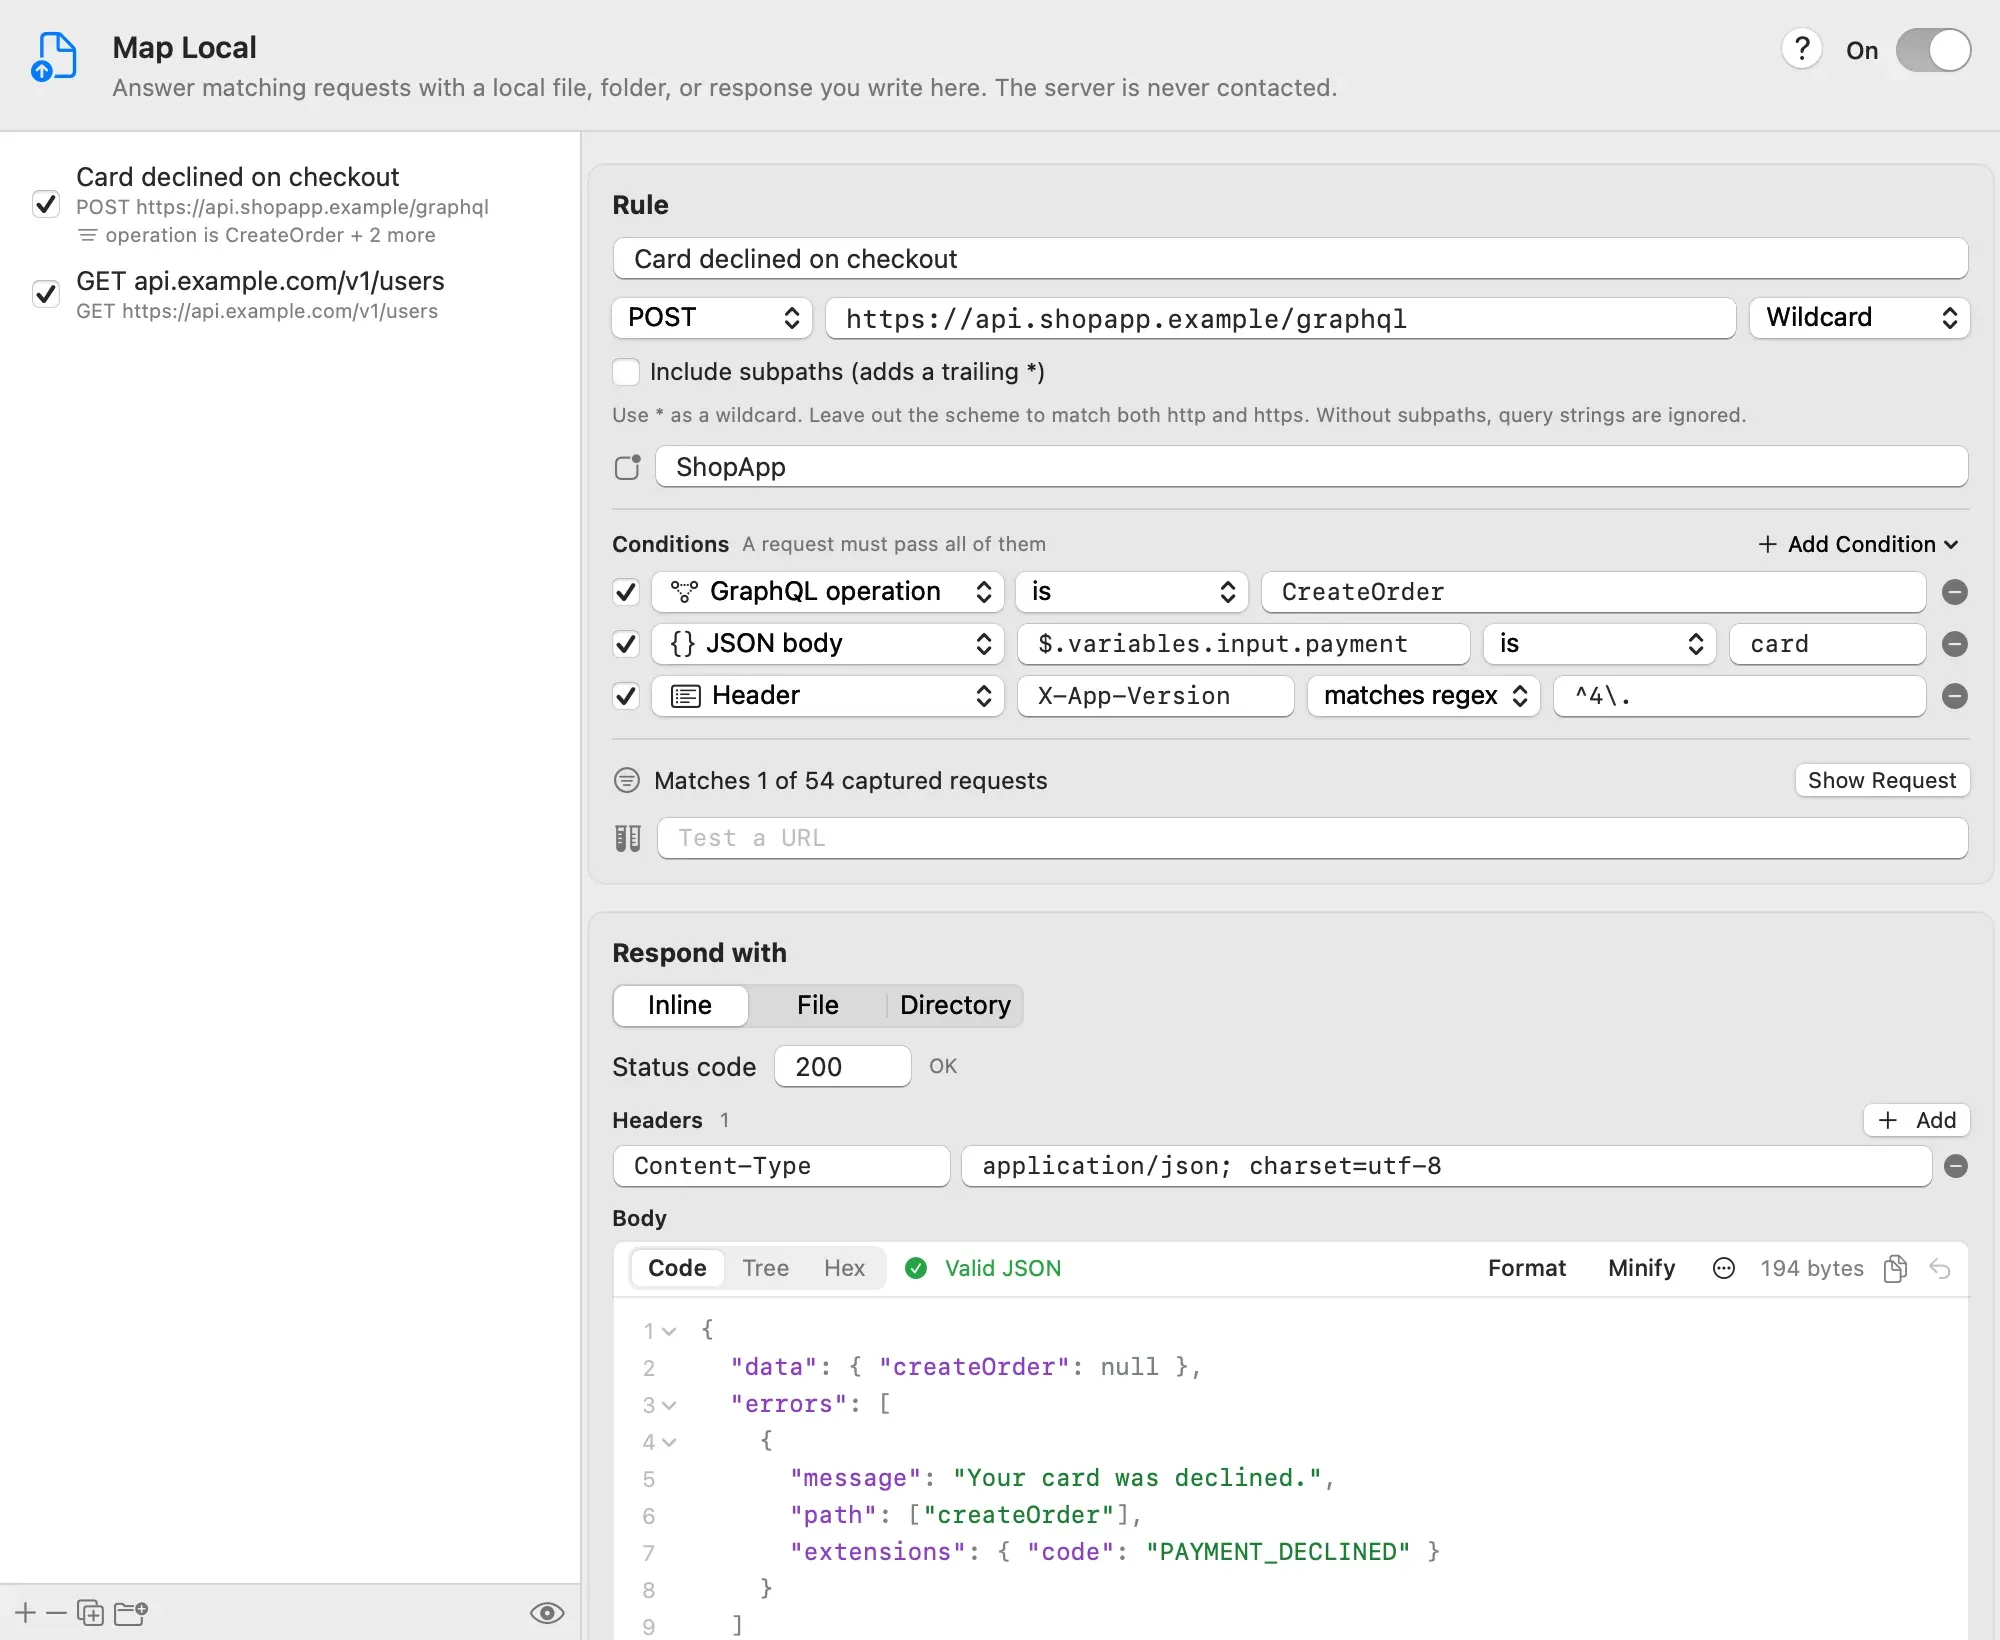Image resolution: width=2000 pixels, height=1640 pixels.
Task: Click the URL field with graphql endpoint
Action: pos(1280,318)
